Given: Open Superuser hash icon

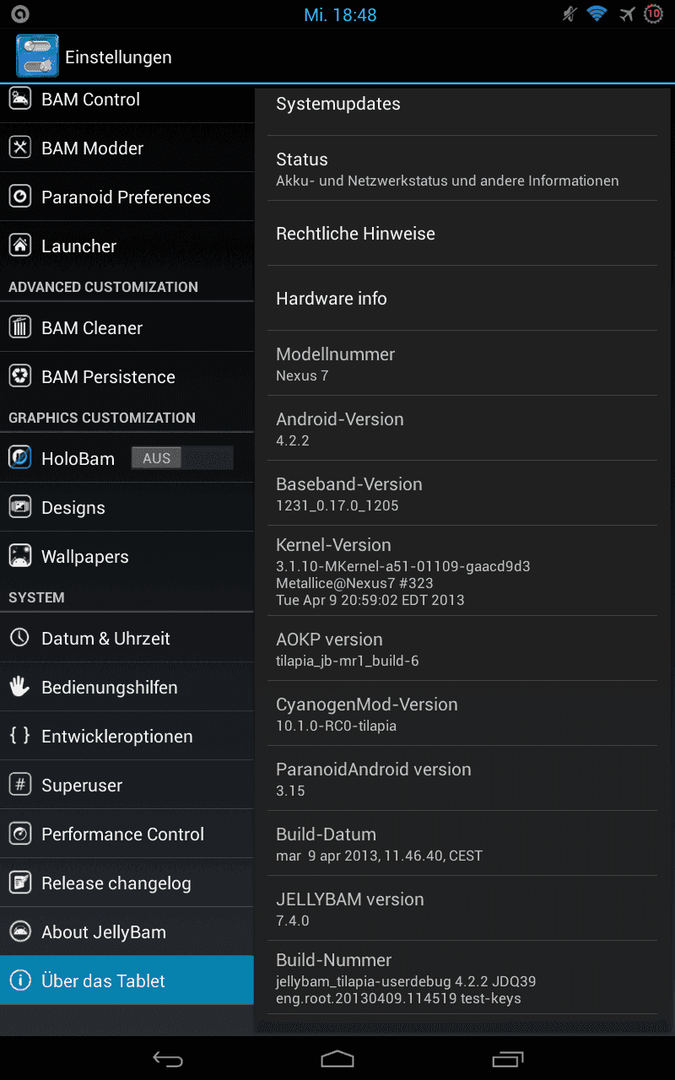Looking at the screenshot, I should pos(20,785).
